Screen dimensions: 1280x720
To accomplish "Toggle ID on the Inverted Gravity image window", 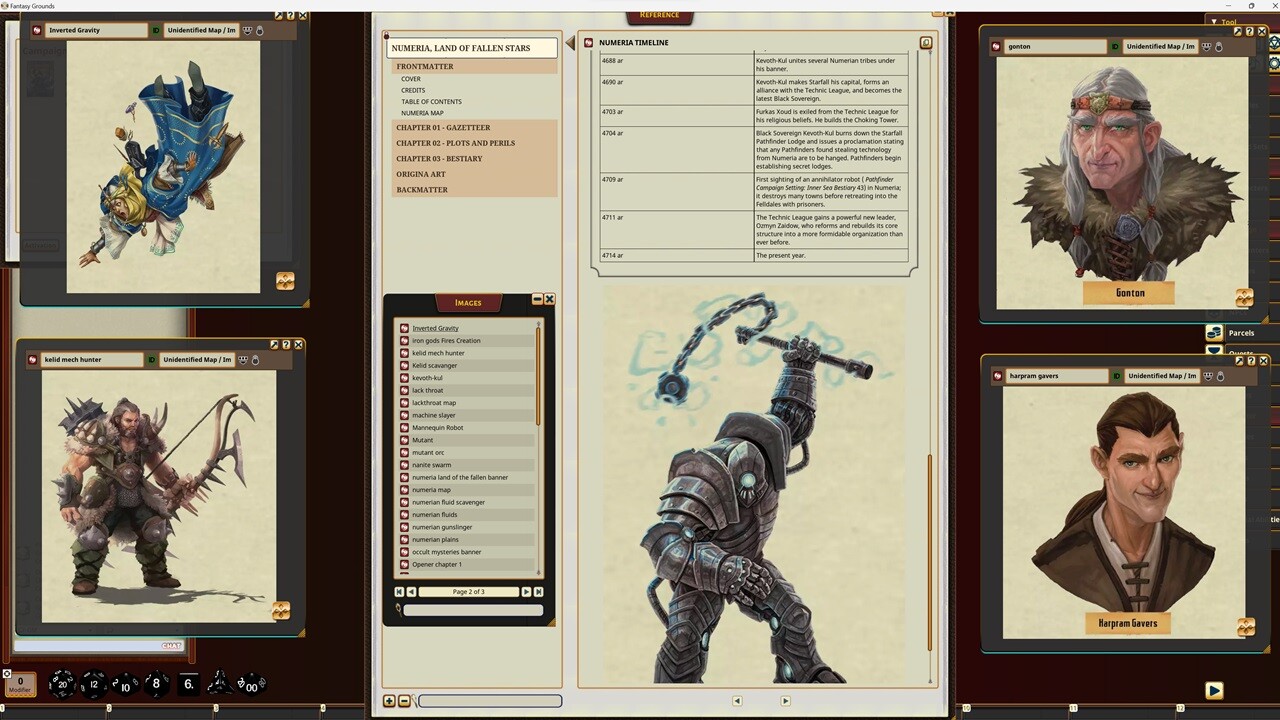I will tap(155, 30).
